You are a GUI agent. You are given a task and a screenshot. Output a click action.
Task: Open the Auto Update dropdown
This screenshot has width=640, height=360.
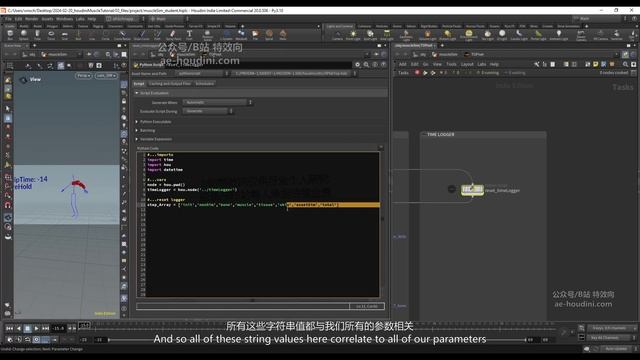click(x=618, y=349)
